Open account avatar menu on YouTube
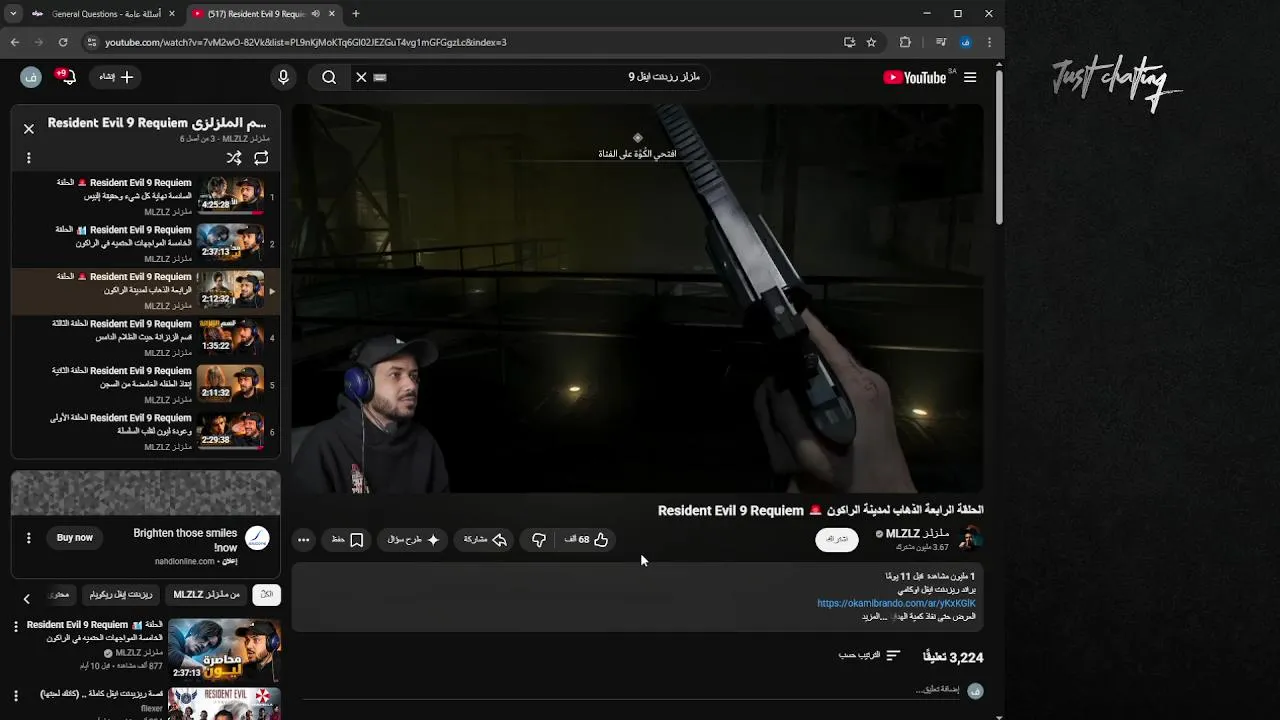 (x=31, y=77)
